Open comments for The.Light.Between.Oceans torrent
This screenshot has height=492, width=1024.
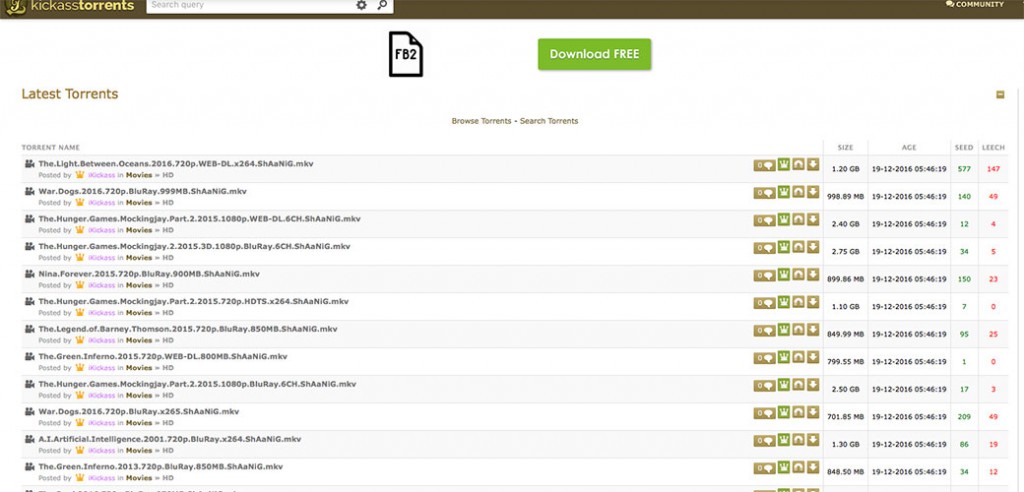click(764, 166)
